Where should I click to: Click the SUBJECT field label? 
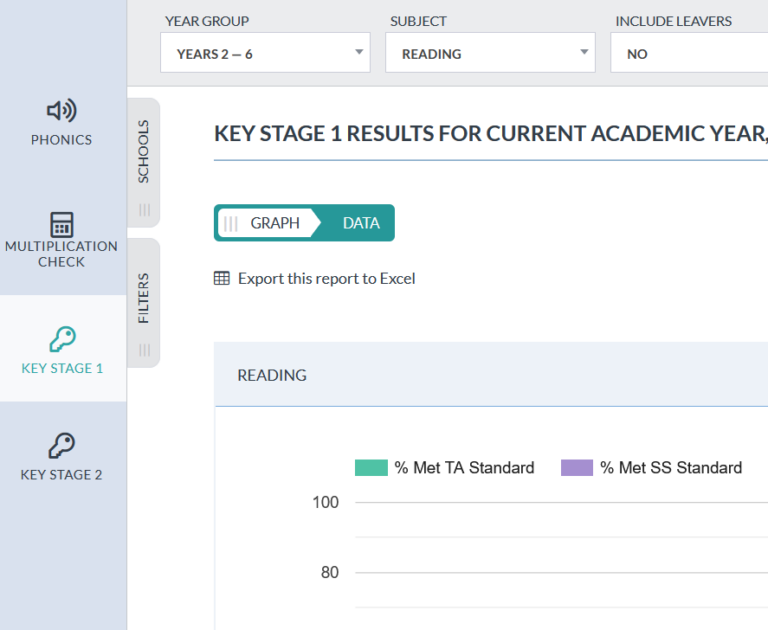pos(418,21)
